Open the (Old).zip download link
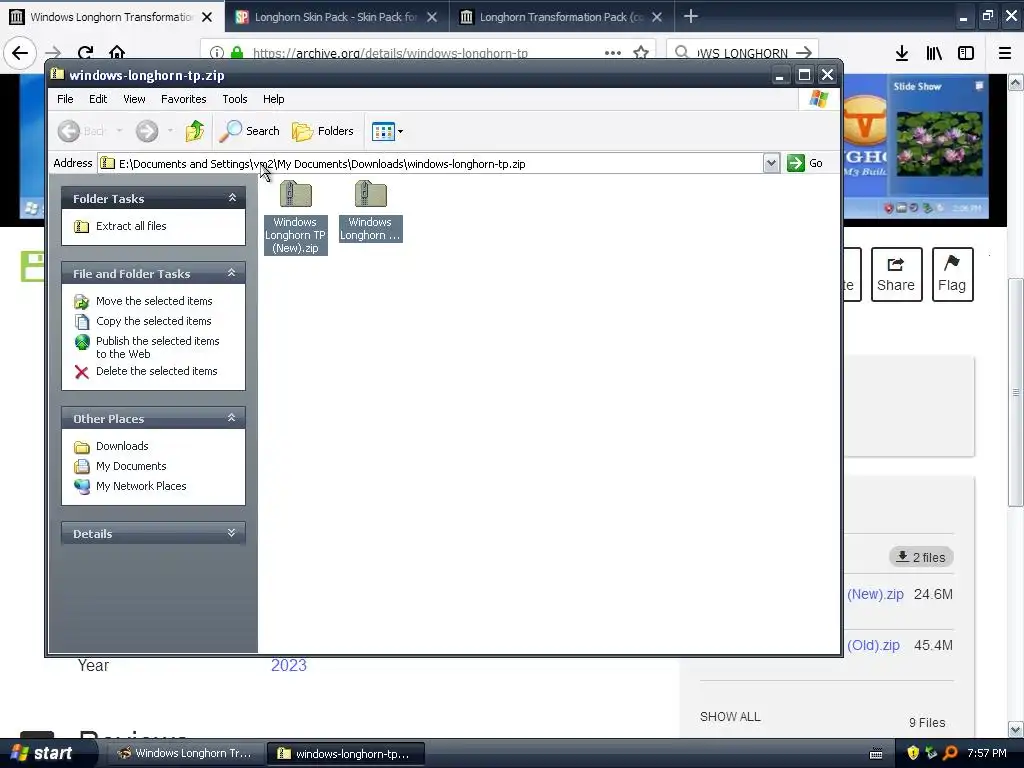The height and width of the screenshot is (768, 1024). point(873,645)
